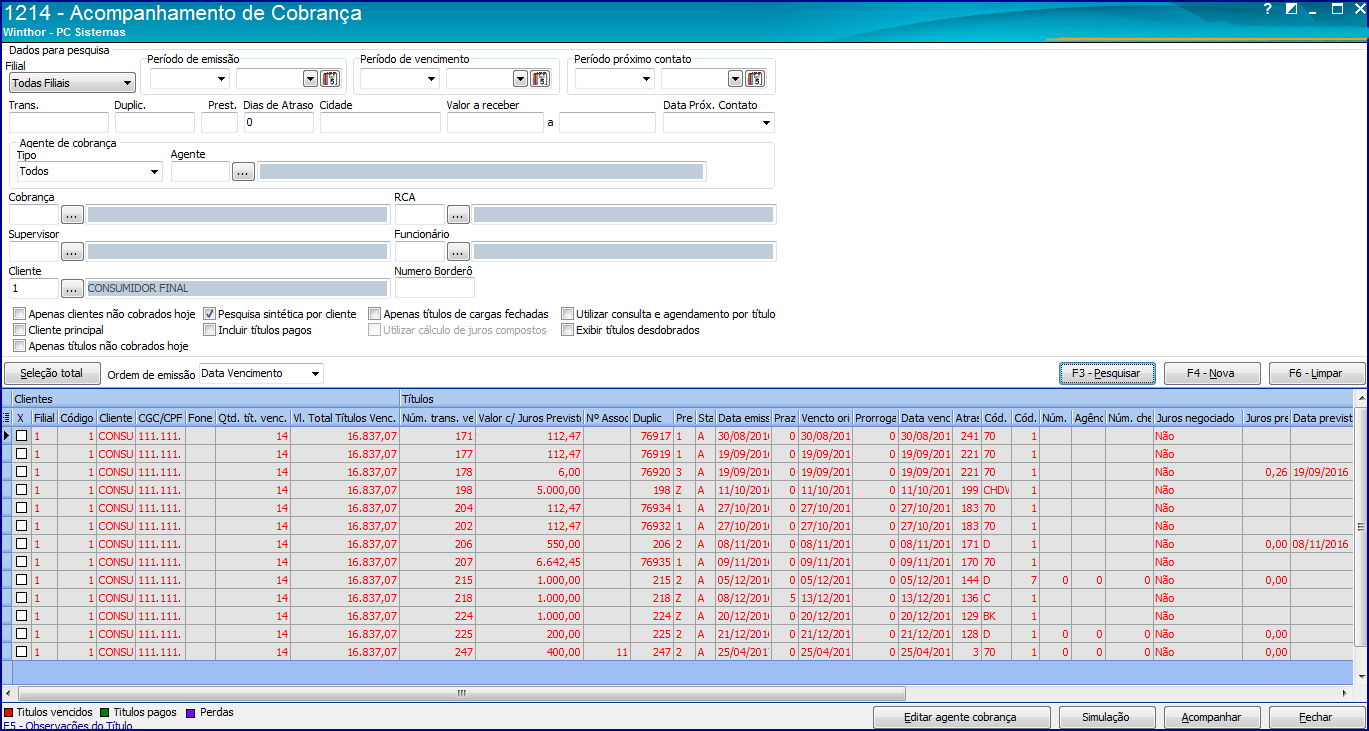
Task: Click red Títulos vencidos legend swatch
Action: (x=9, y=712)
